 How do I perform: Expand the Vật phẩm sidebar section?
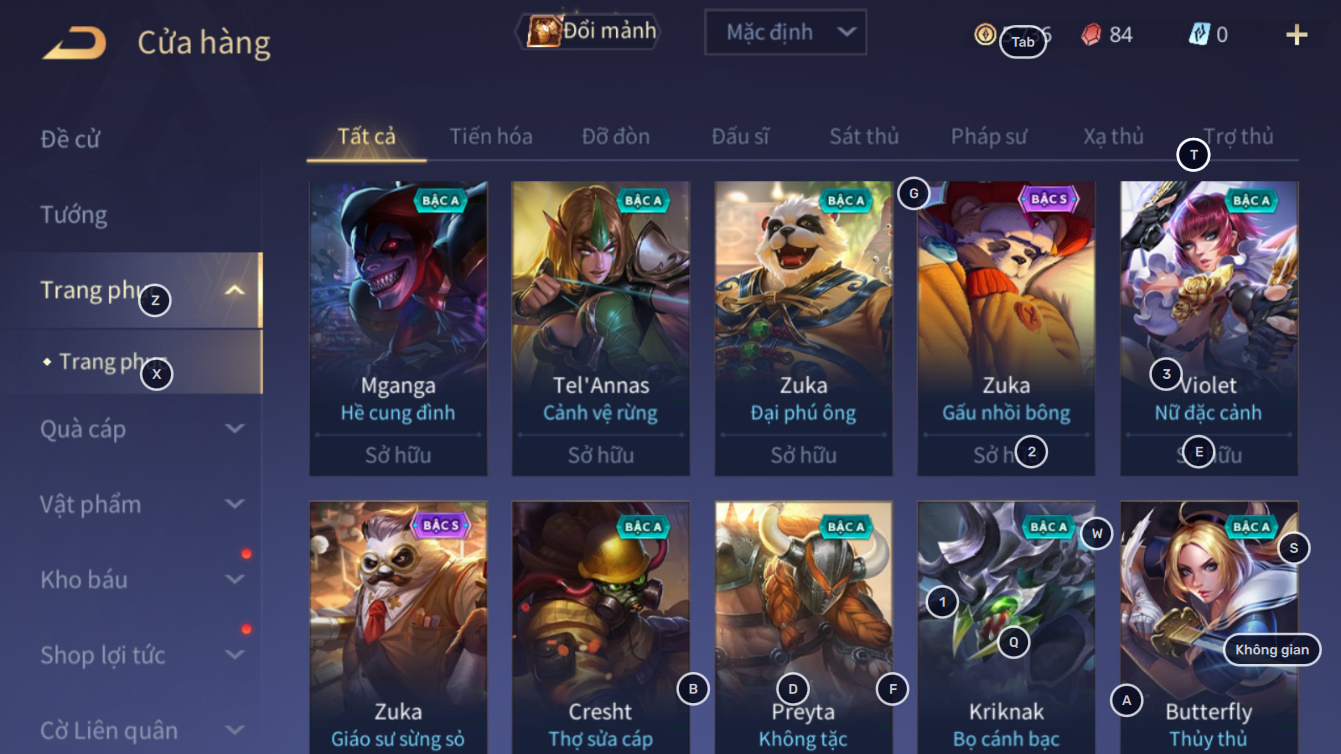pyautogui.click(x=235, y=504)
